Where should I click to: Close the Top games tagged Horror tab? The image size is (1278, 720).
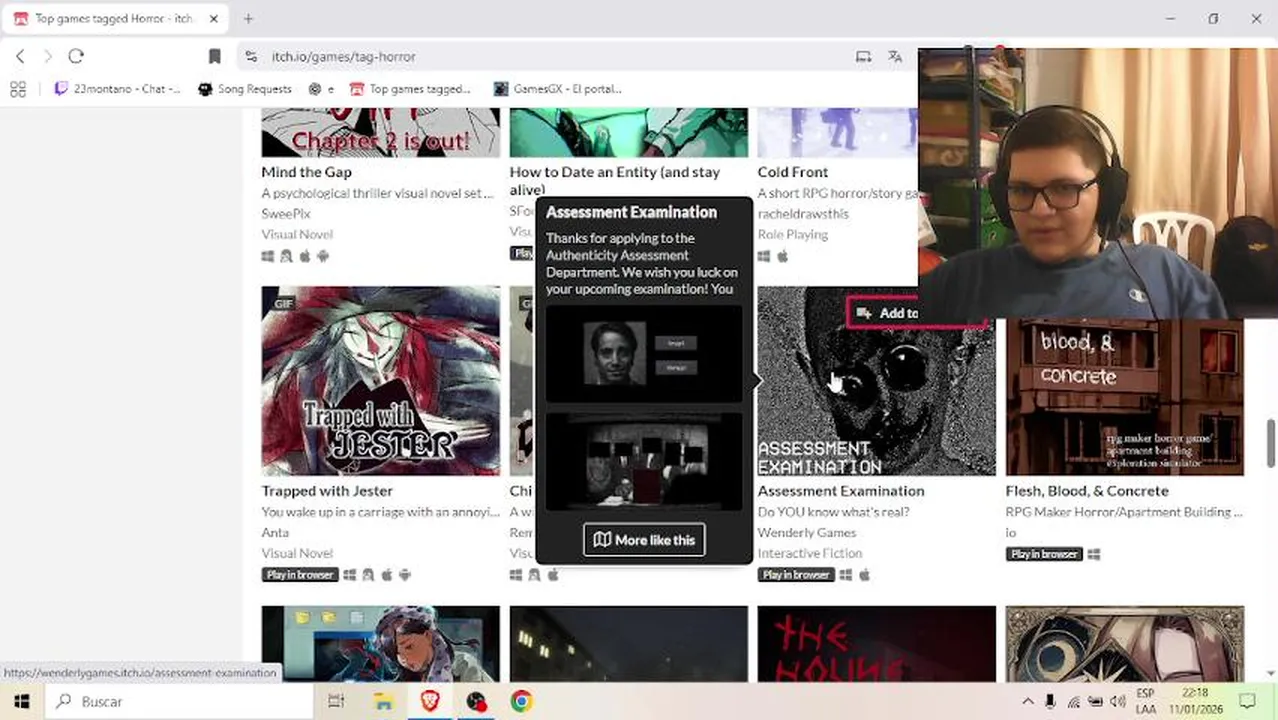tap(213, 18)
